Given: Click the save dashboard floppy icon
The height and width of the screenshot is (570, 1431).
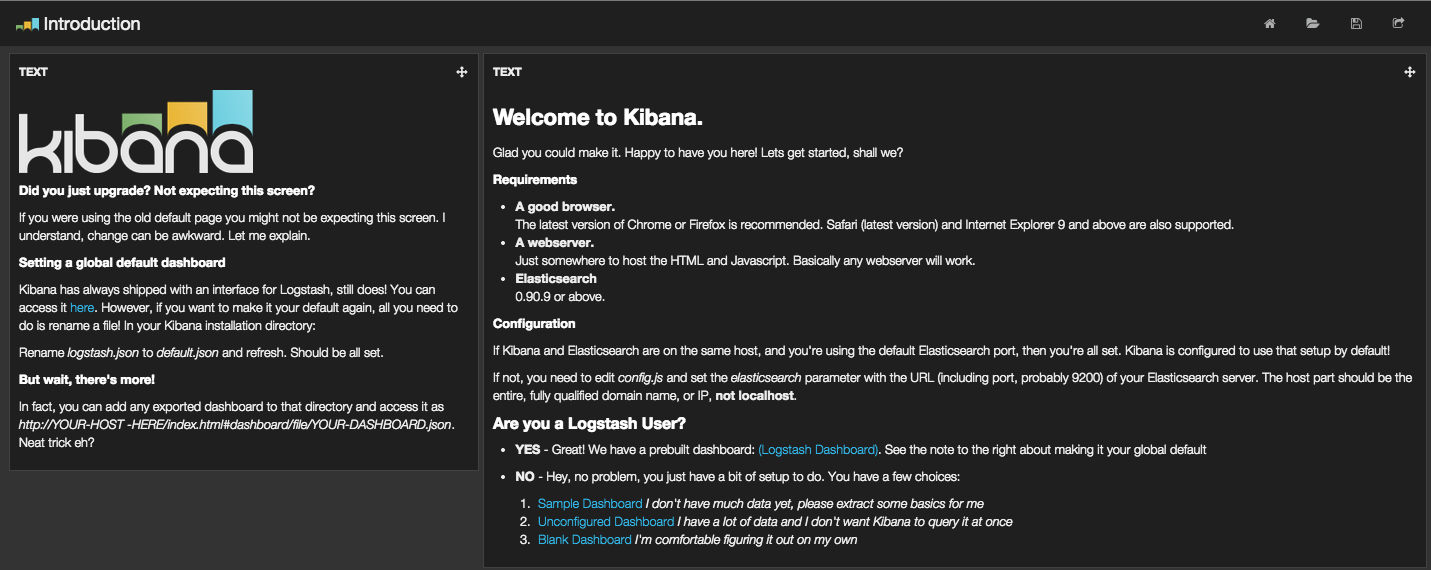Looking at the screenshot, I should (1356, 24).
